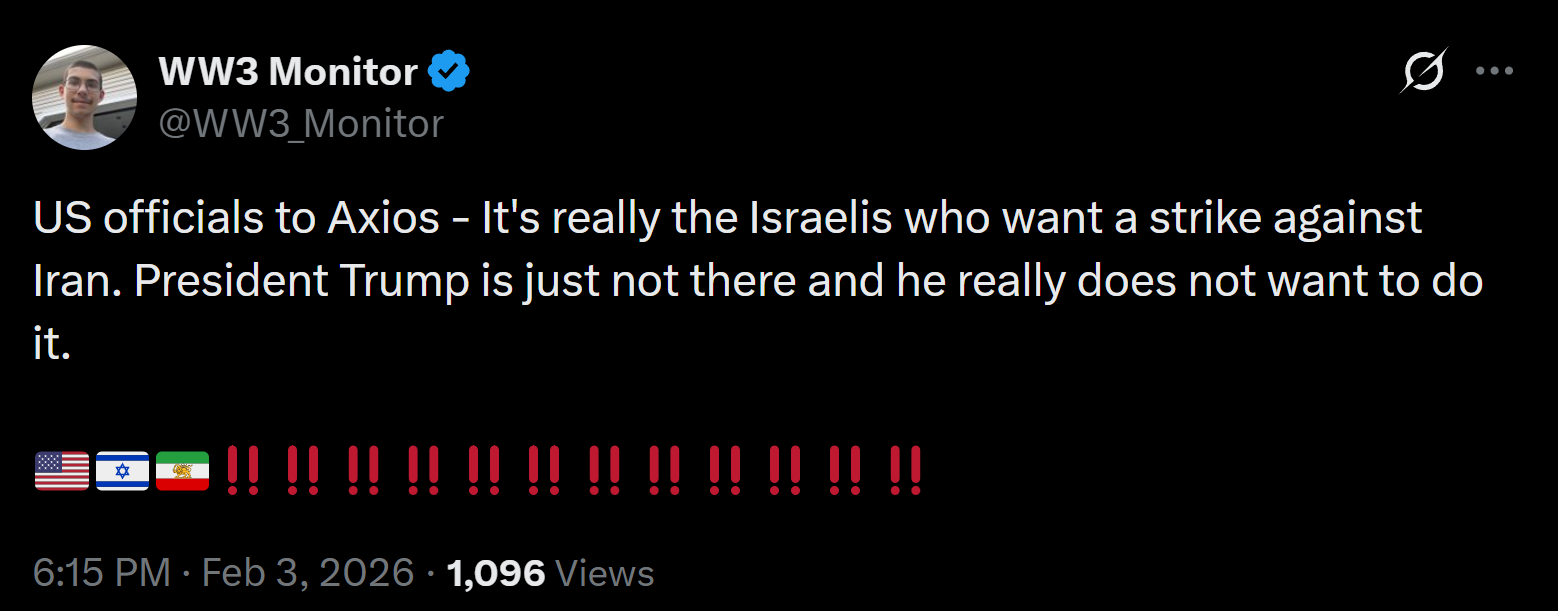Screen dimensions: 1558x611
Task: Click the 6:15 PM timestamp
Action: tap(101, 573)
